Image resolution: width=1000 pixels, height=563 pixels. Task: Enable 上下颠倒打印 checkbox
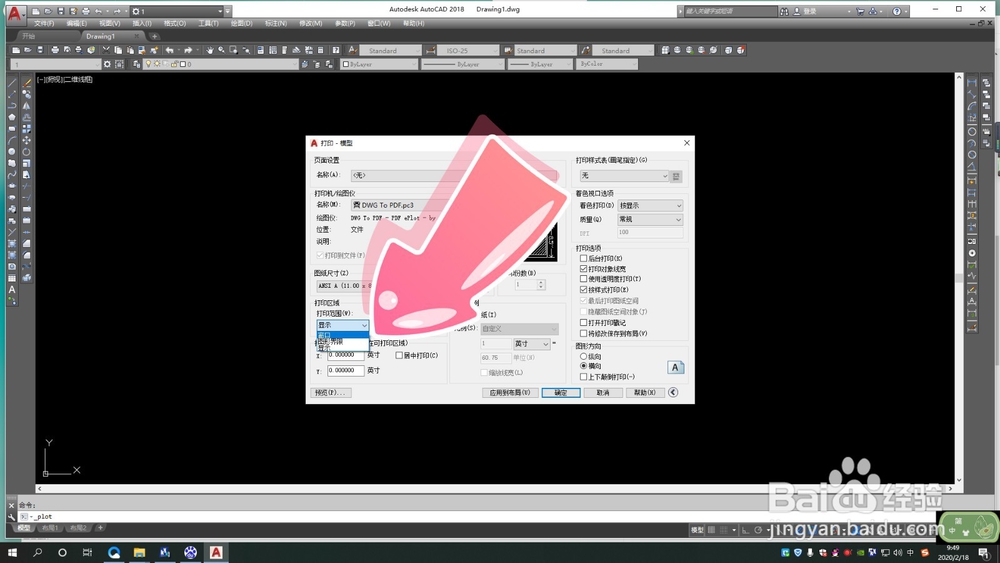click(584, 377)
